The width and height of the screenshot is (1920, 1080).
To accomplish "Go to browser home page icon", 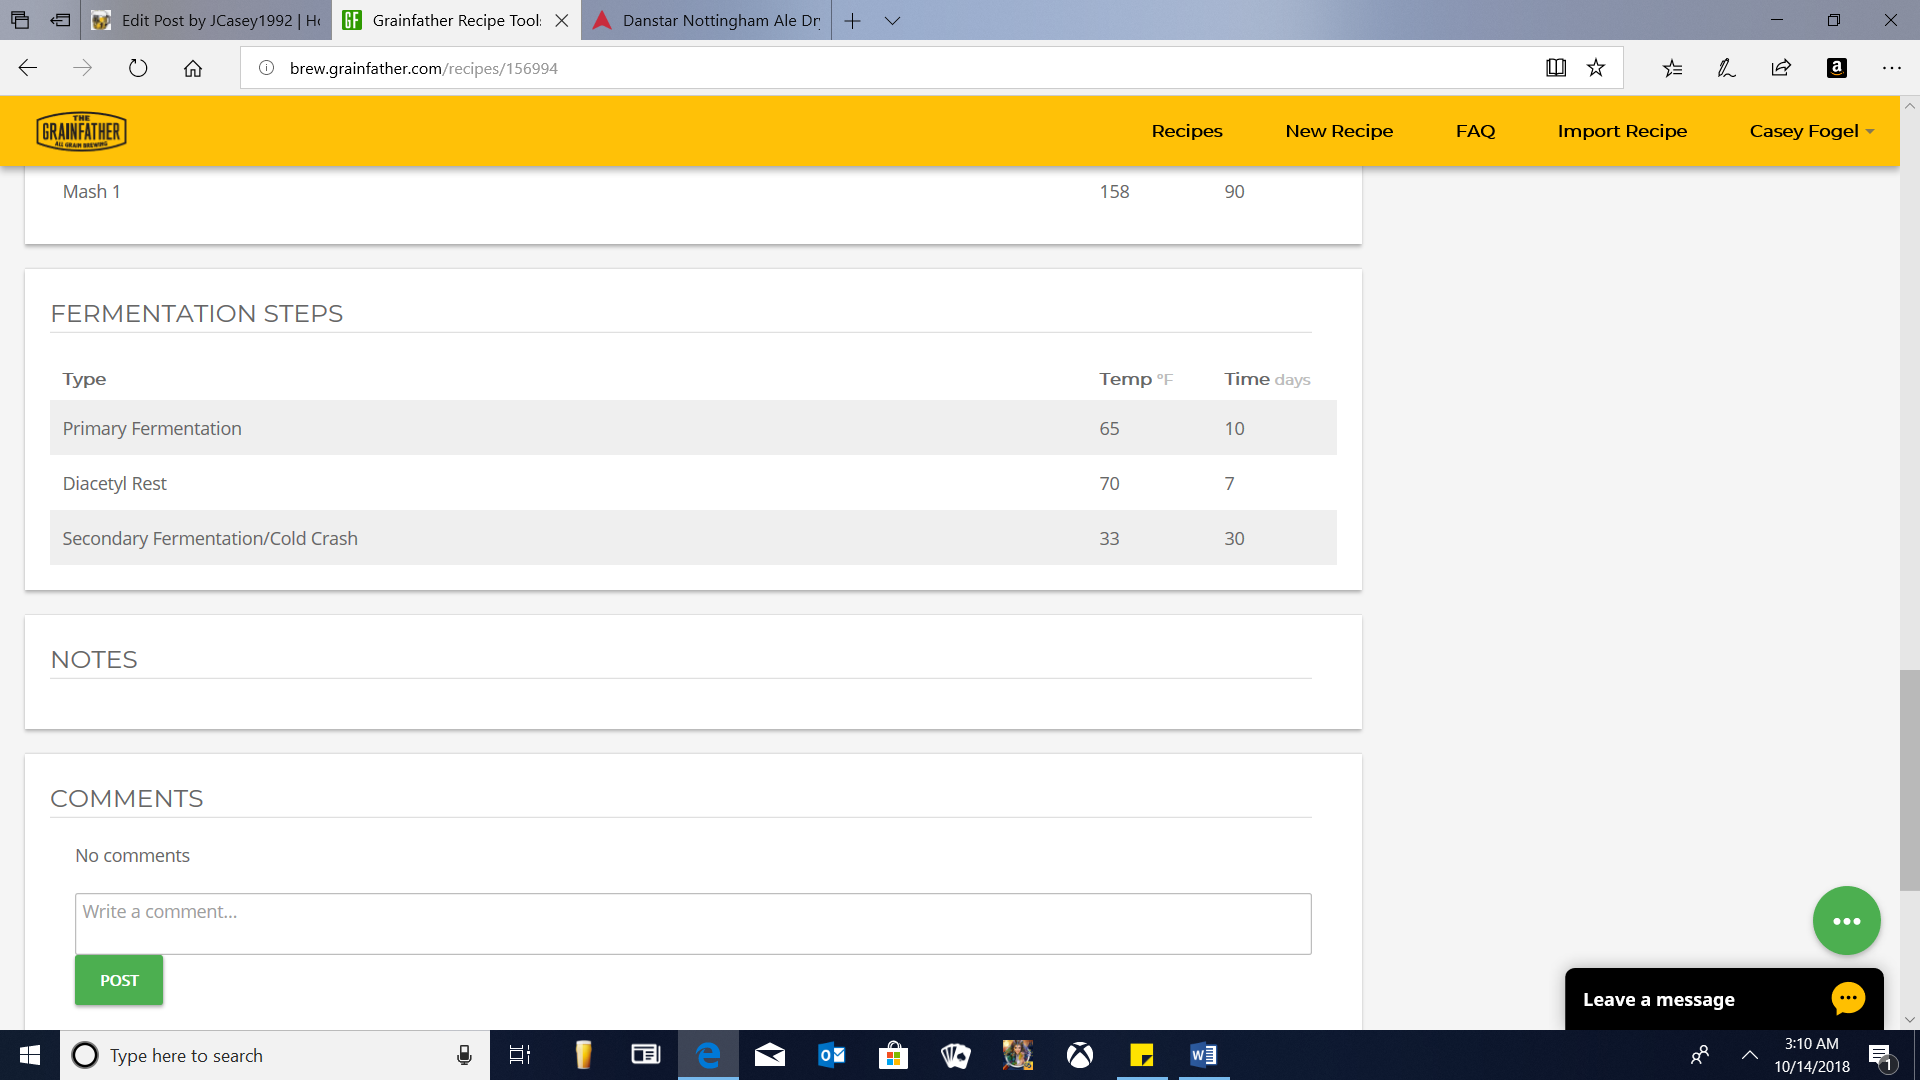I will coord(193,68).
